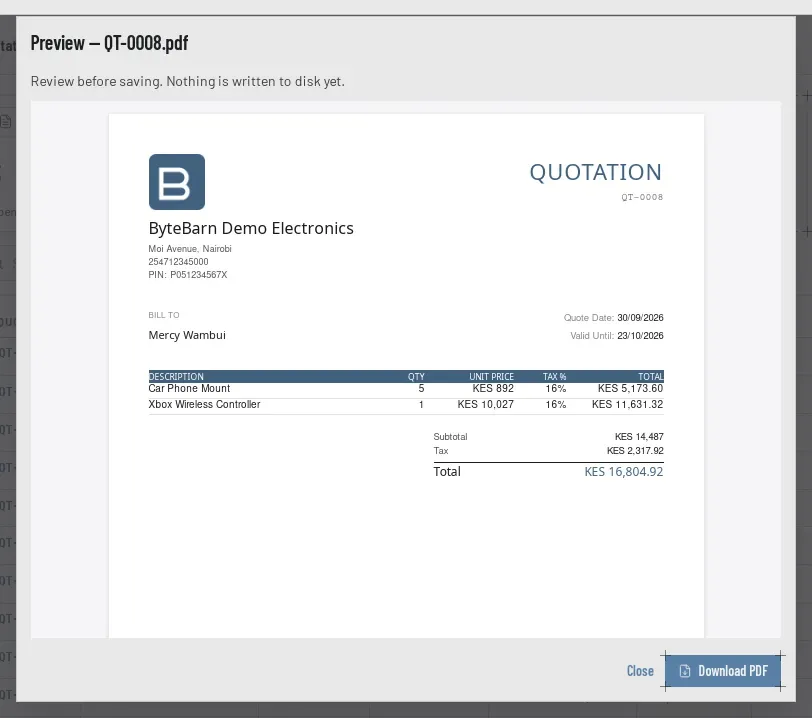The width and height of the screenshot is (812, 718).
Task: Click 'Xbox Wireless Controller' line item
Action: (x=205, y=405)
